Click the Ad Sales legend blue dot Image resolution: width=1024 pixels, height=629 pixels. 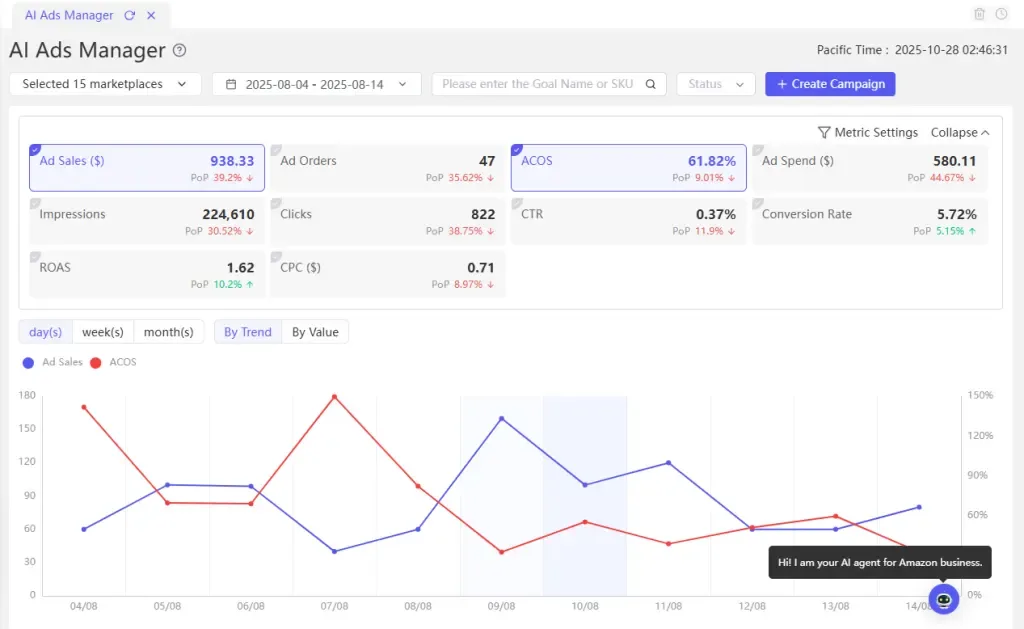coord(28,363)
